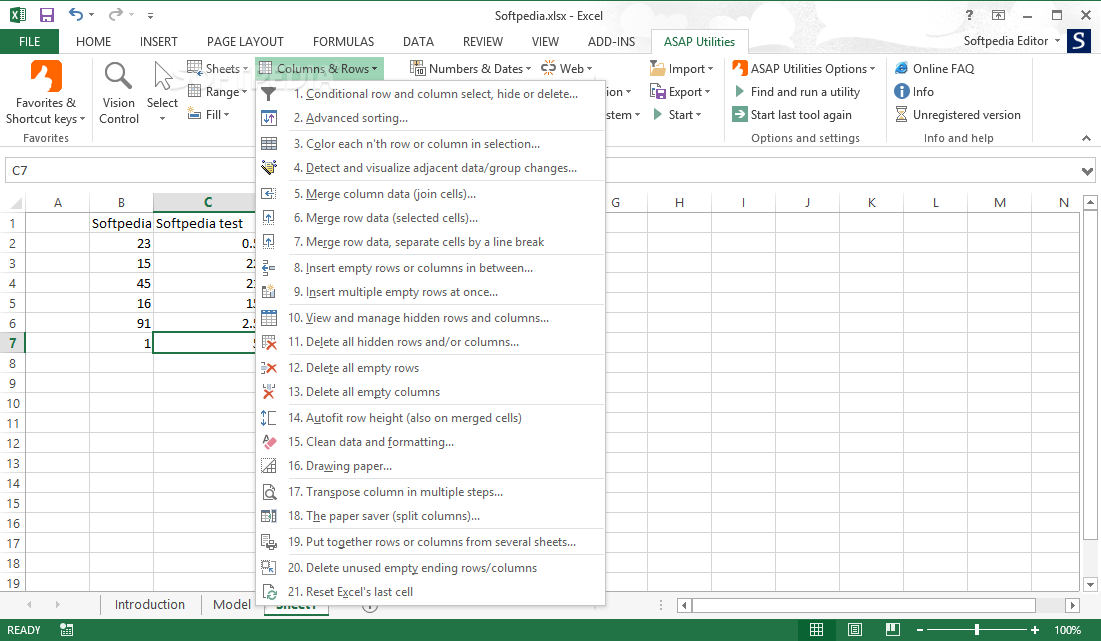The image size is (1101, 641).
Task: Click Insert multiple empty rows icon
Action: pyautogui.click(x=268, y=292)
